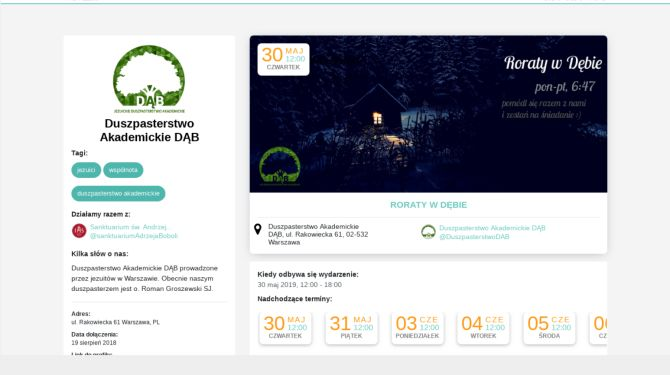Click the event address text ul. Rakowiecka 61
The width and height of the screenshot is (670, 375).
coord(318,234)
